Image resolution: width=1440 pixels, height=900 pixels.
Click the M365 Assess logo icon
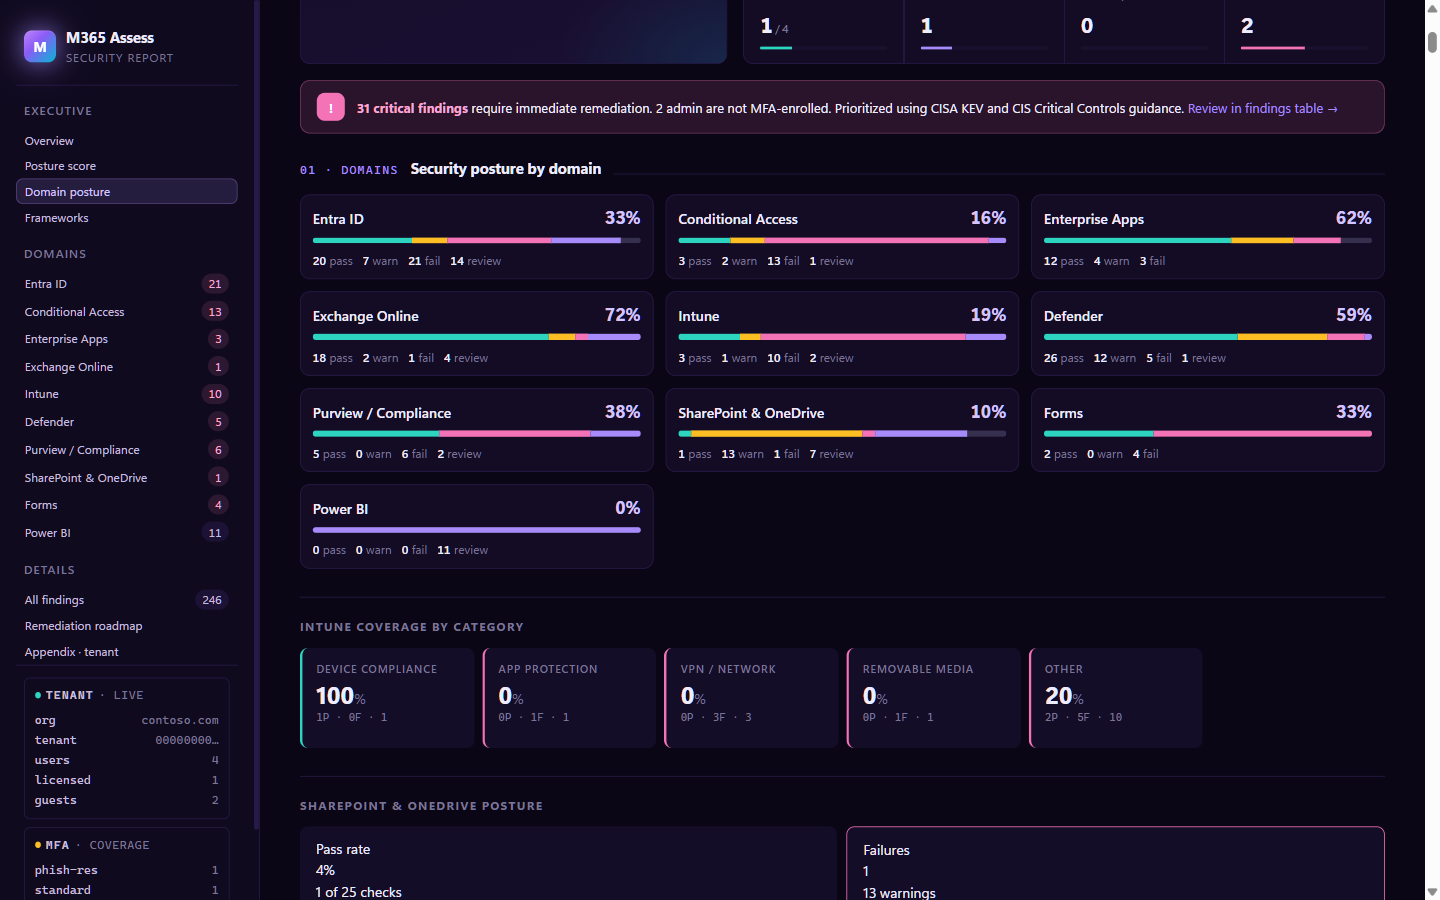coord(40,45)
